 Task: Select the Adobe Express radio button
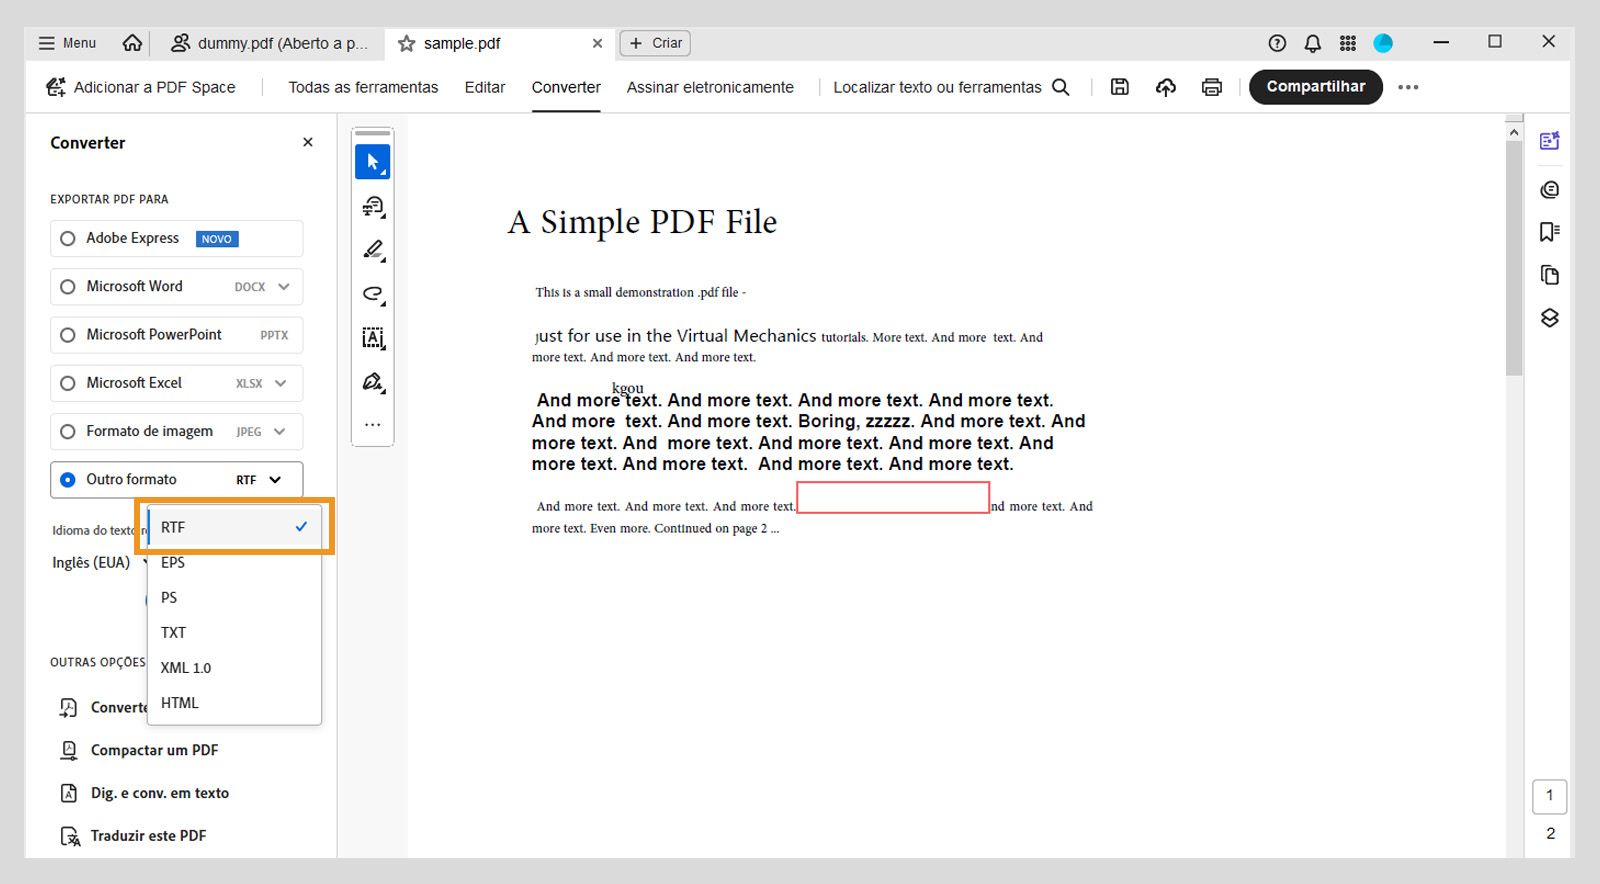(x=68, y=239)
